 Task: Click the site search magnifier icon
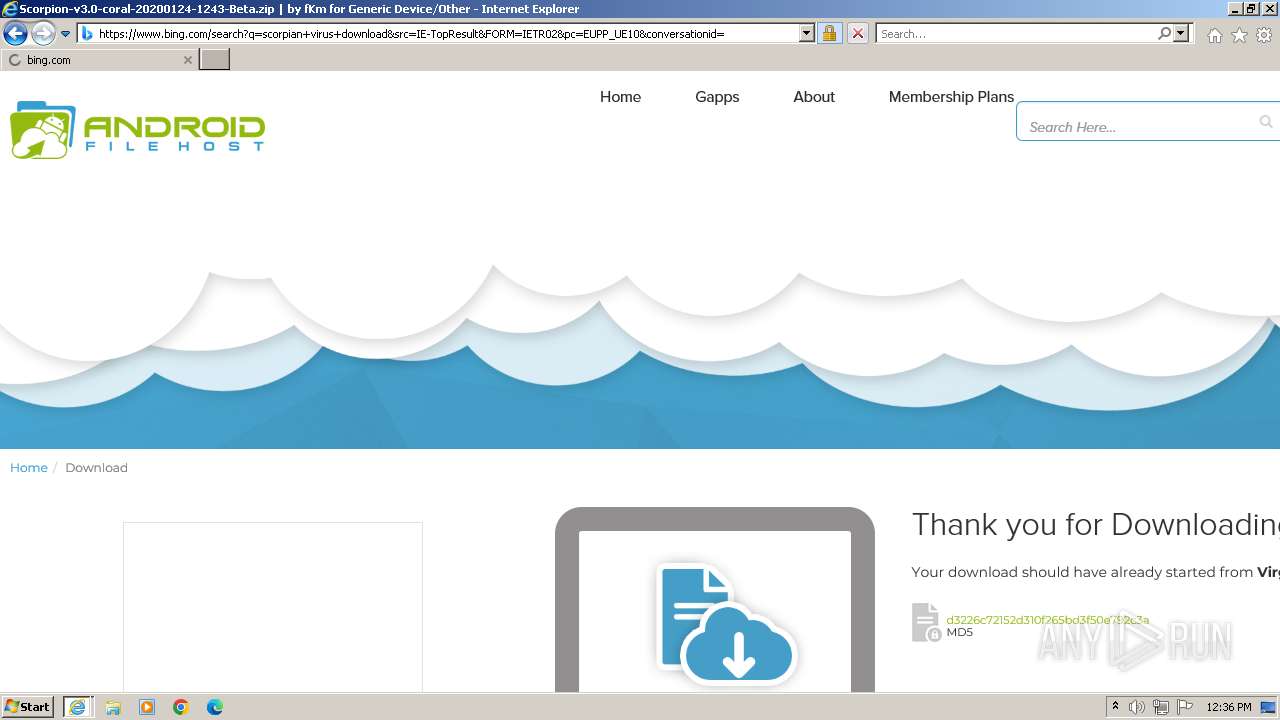pyautogui.click(x=1266, y=122)
